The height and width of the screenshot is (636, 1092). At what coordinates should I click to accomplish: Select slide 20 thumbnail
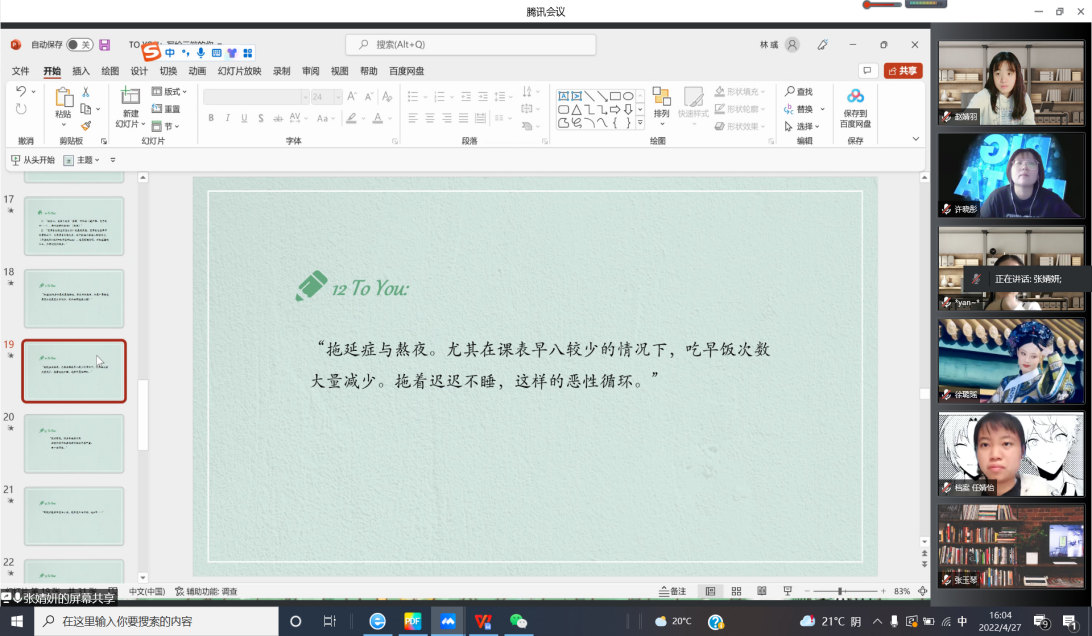point(74,443)
